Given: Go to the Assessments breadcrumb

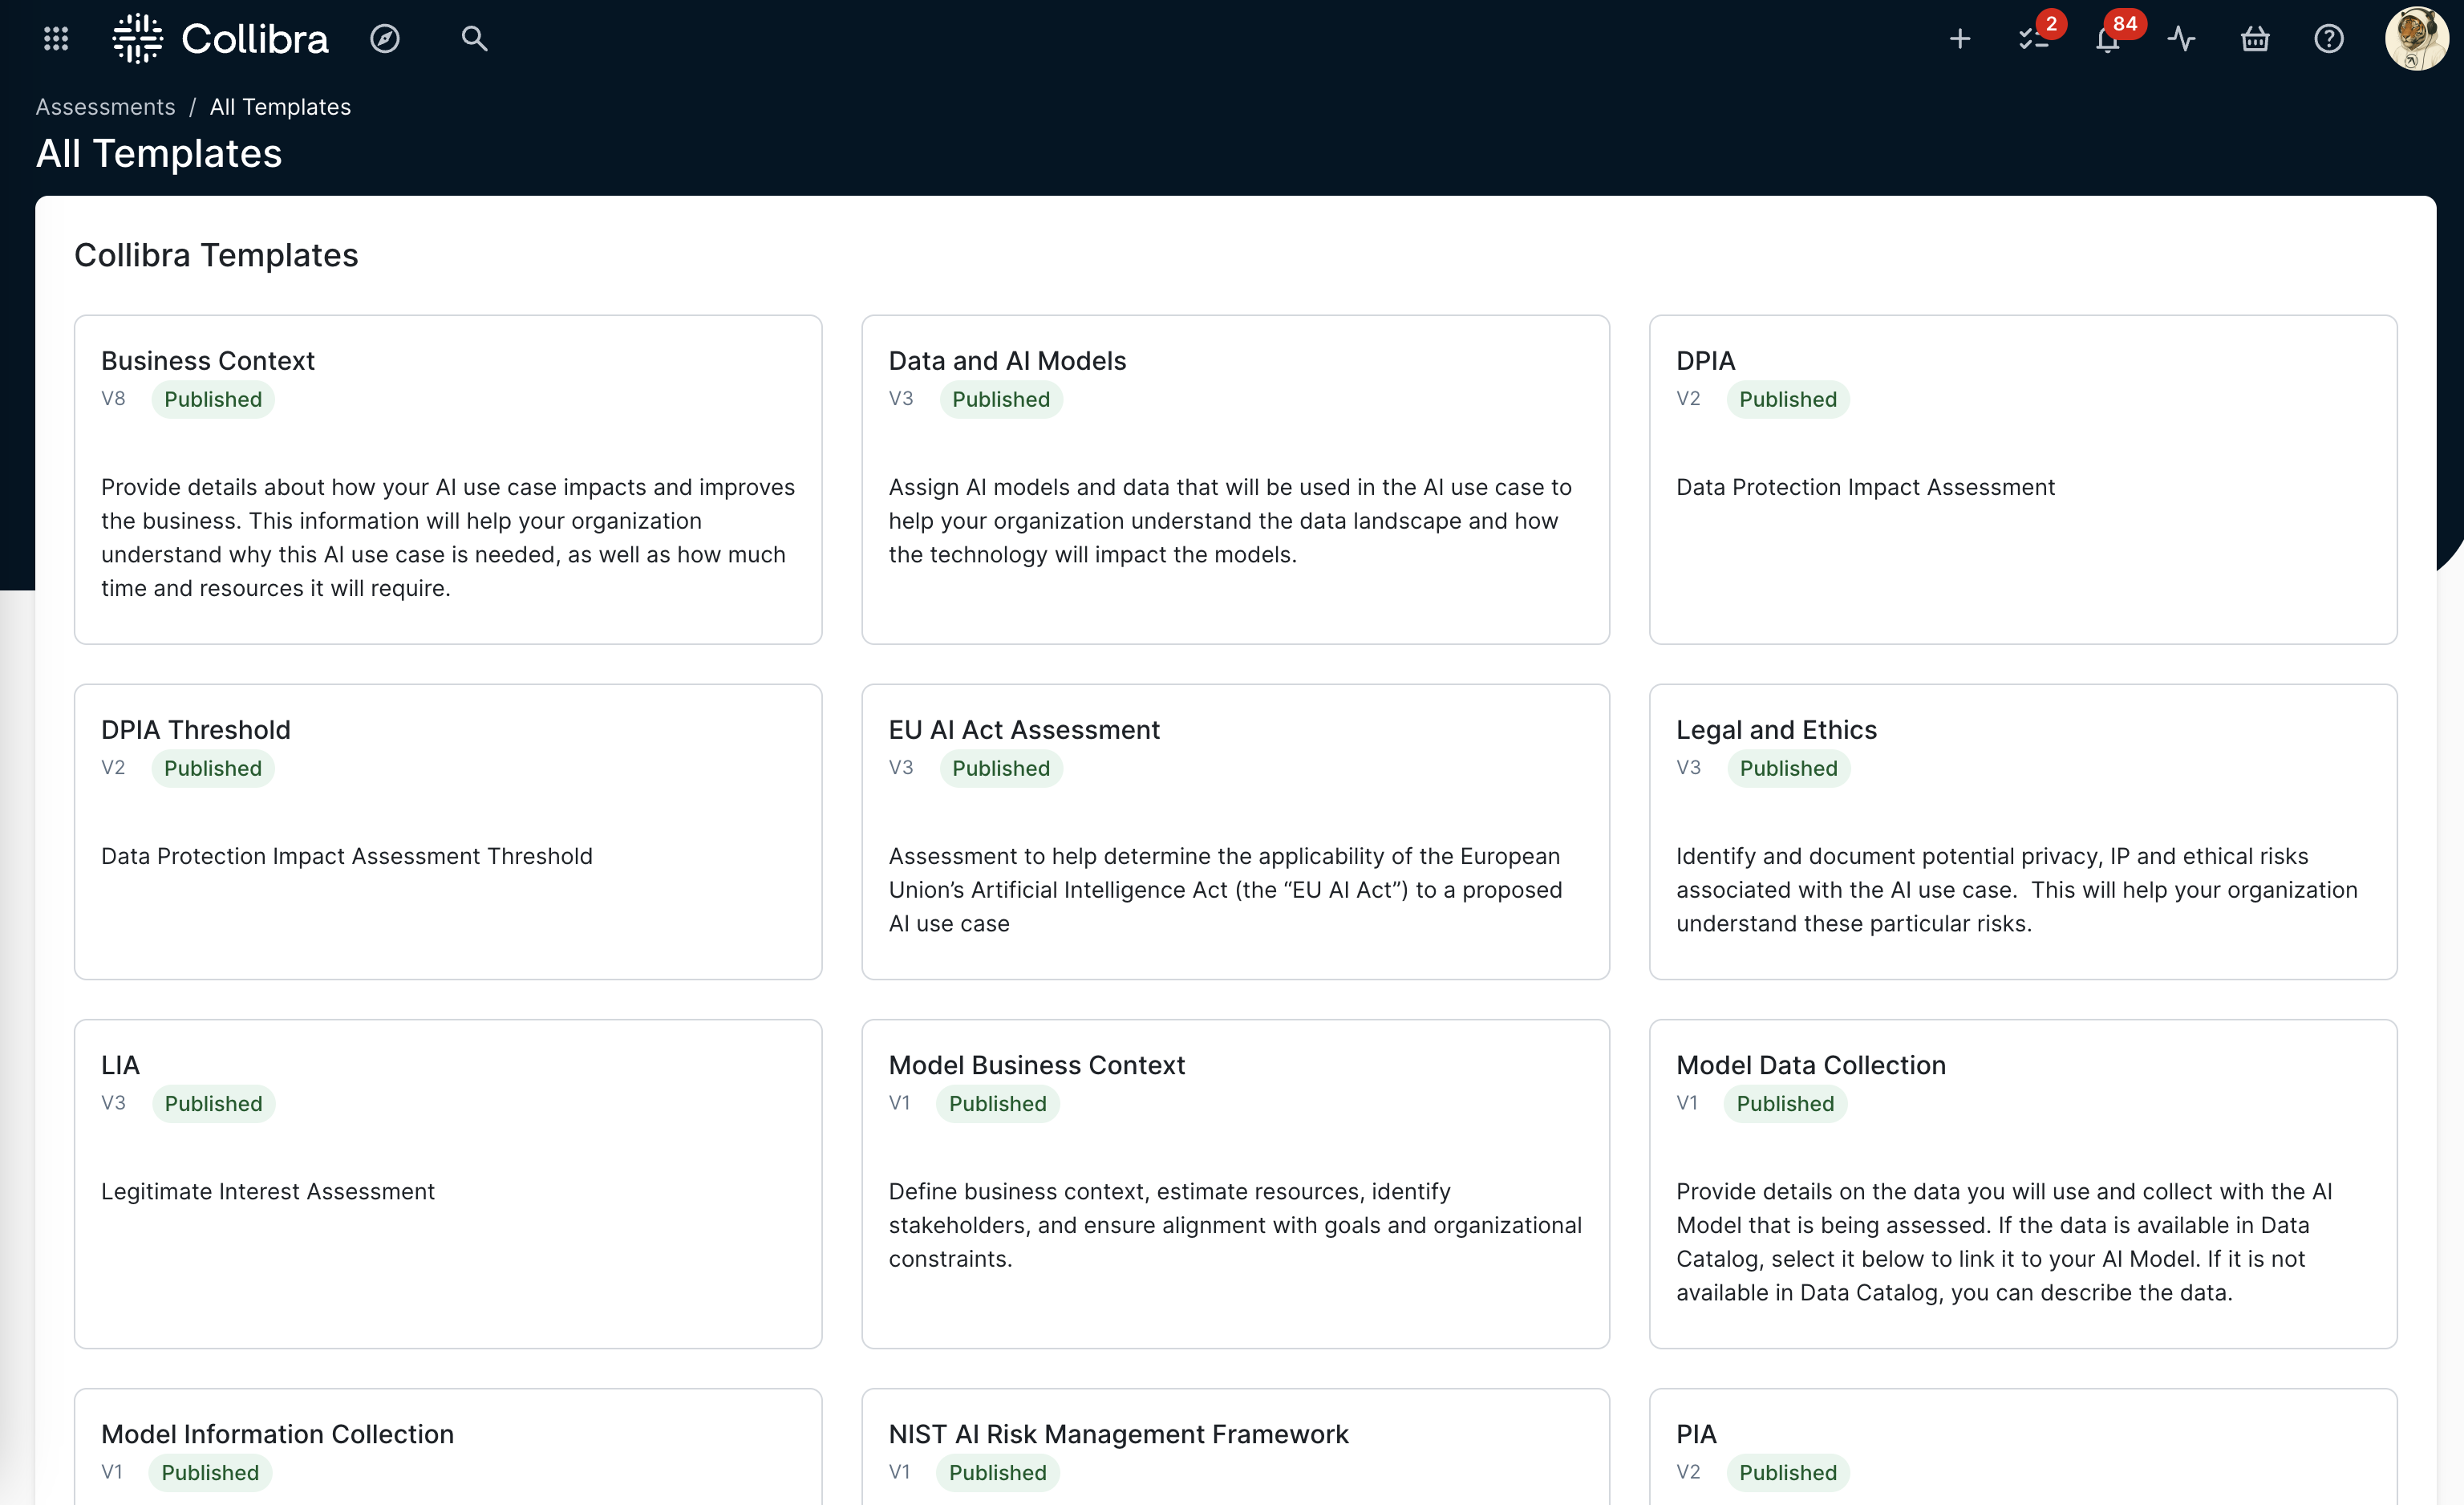Looking at the screenshot, I should click(105, 107).
